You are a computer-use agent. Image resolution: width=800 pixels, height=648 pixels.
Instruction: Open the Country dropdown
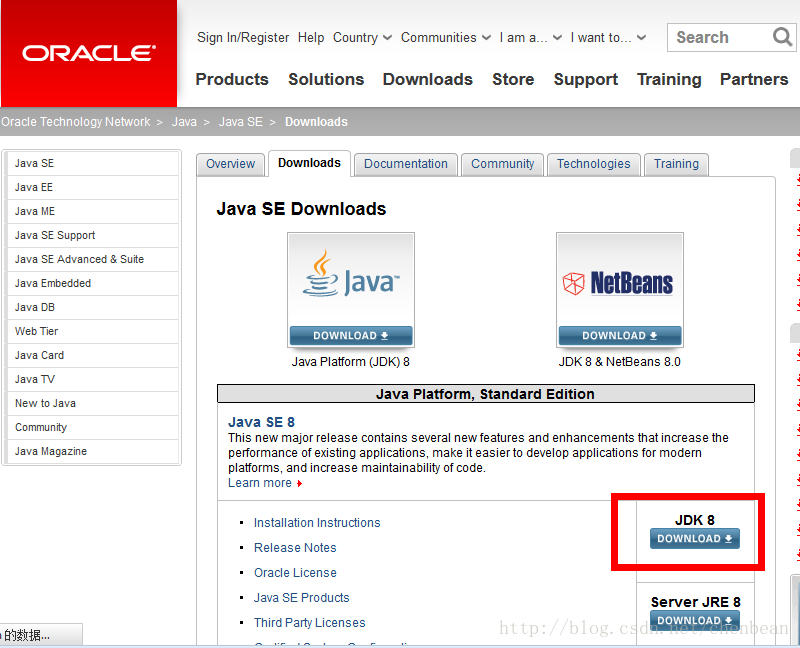pos(362,38)
